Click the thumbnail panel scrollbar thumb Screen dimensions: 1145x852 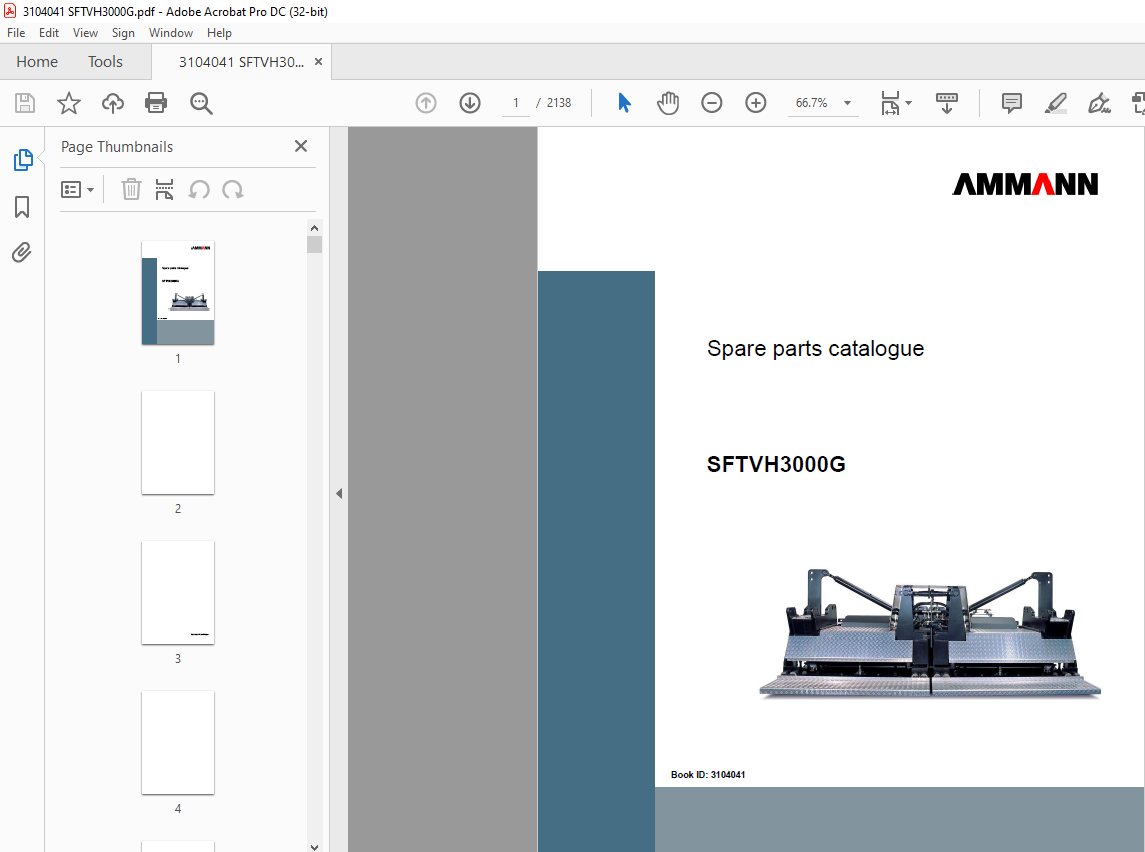pos(315,245)
